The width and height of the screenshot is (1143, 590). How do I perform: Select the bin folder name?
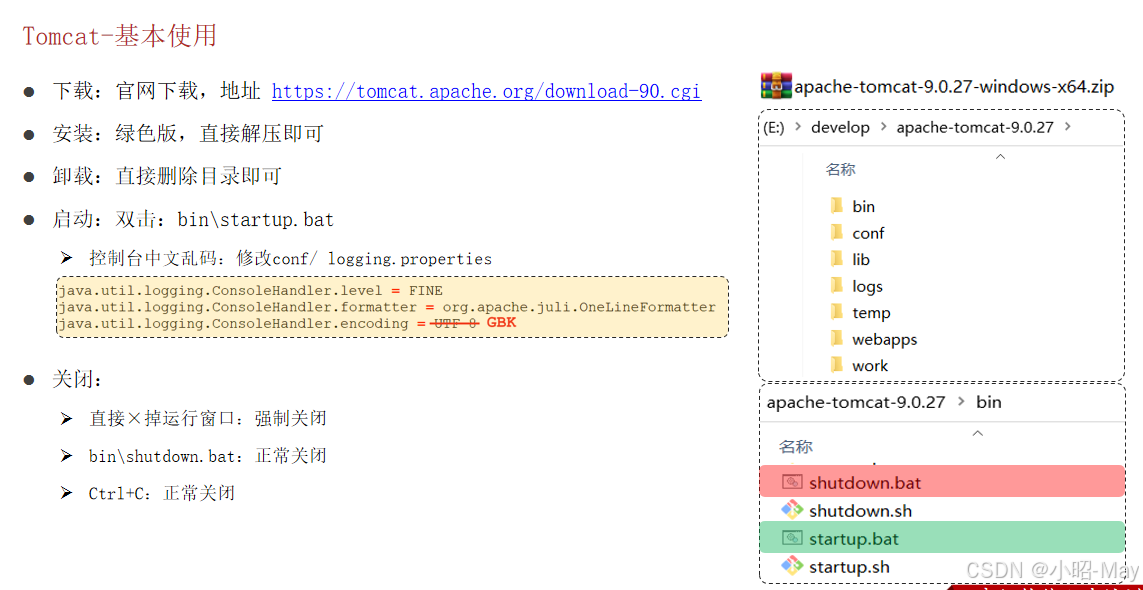pyautogui.click(x=864, y=206)
